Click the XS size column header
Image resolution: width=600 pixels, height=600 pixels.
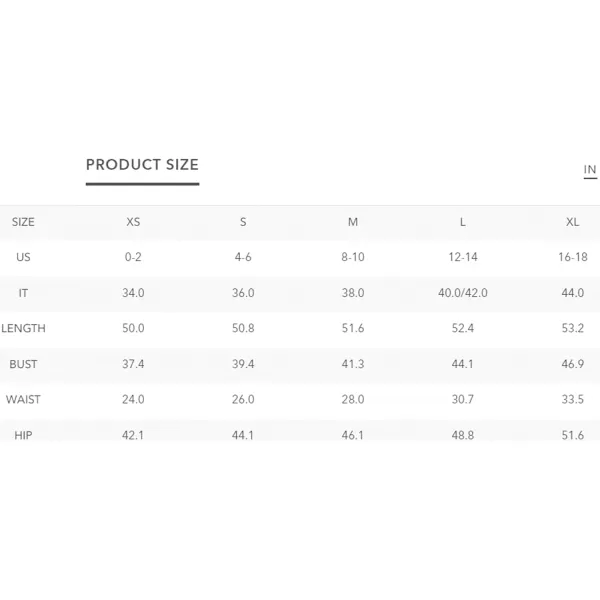coord(133,222)
